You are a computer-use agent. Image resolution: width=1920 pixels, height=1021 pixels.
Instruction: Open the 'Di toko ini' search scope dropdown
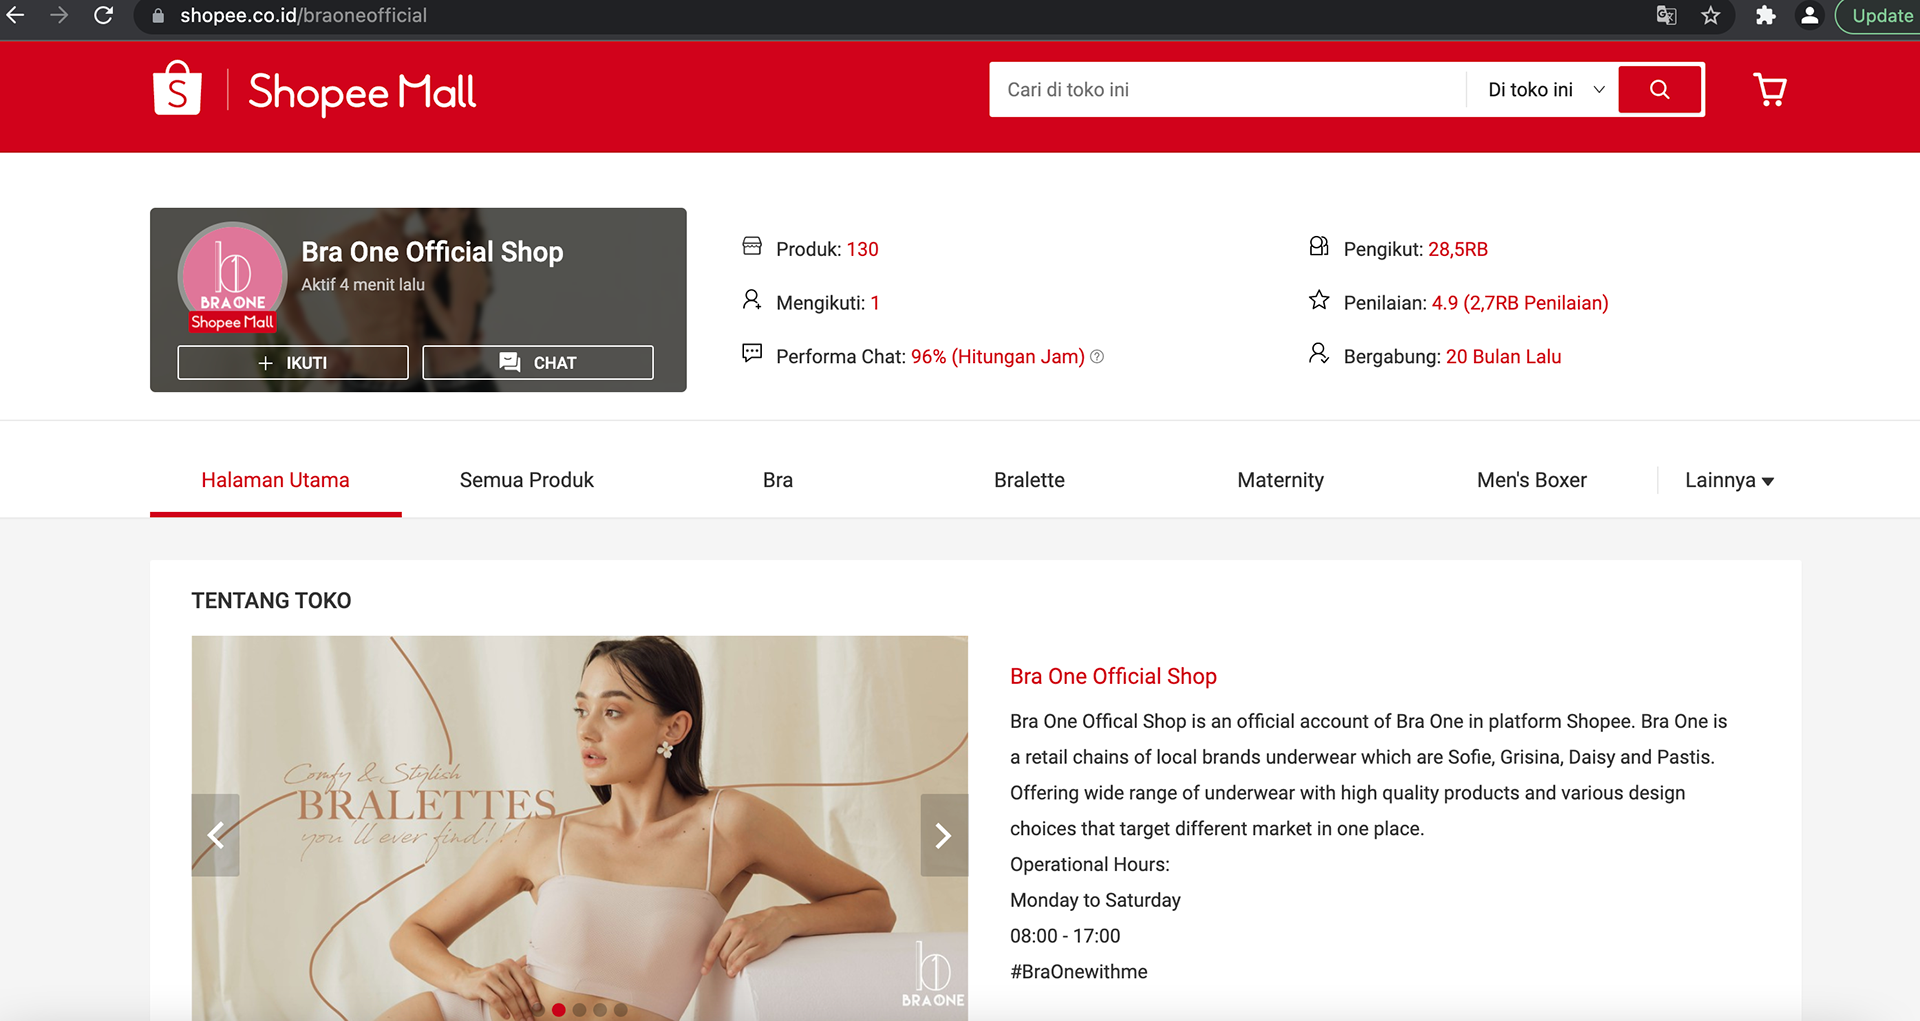point(1545,90)
